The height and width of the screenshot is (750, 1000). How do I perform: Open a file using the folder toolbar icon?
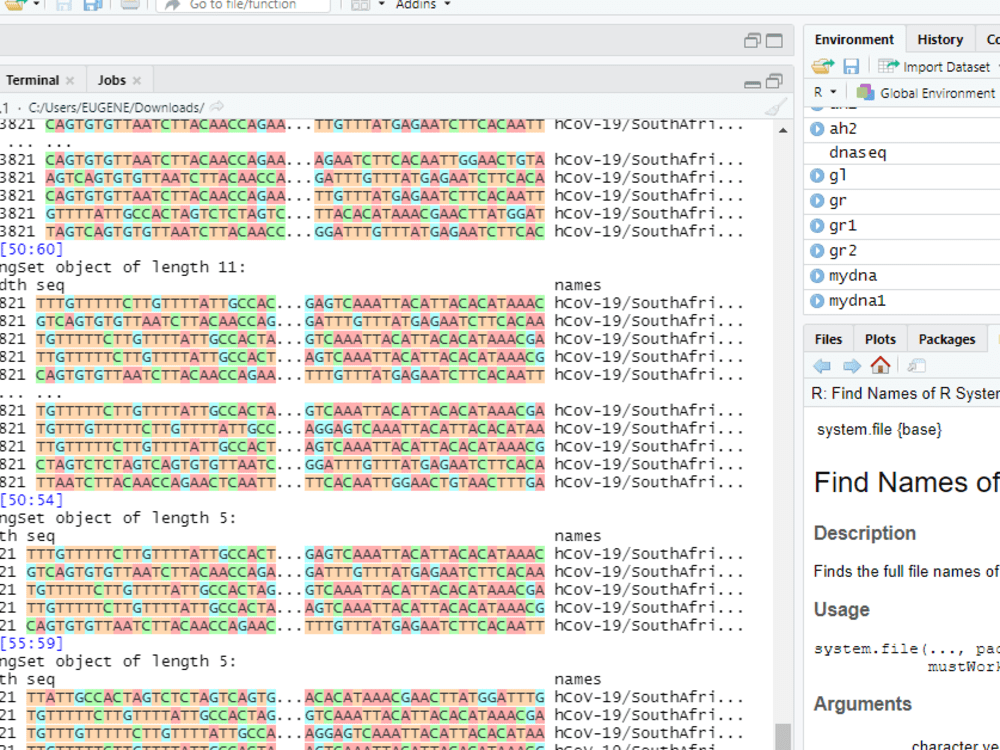[13, 6]
